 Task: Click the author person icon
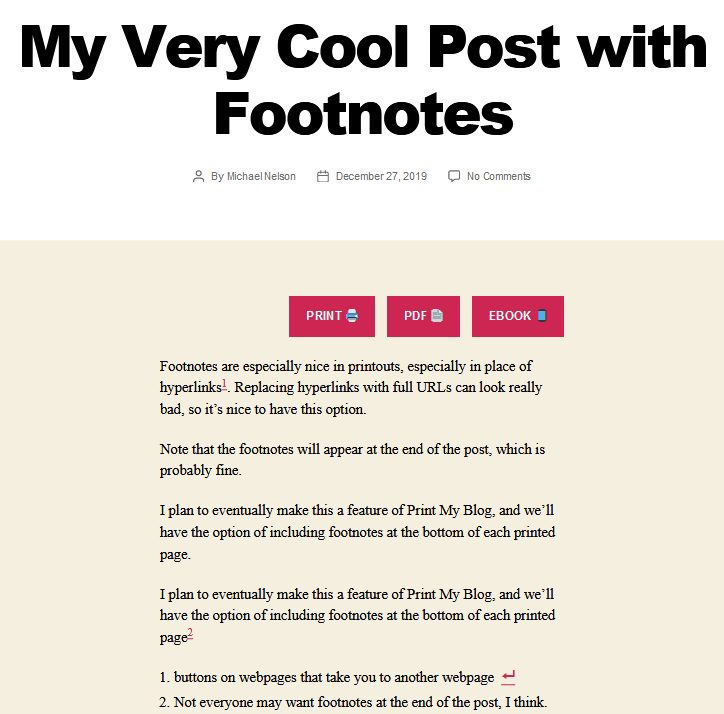click(199, 176)
